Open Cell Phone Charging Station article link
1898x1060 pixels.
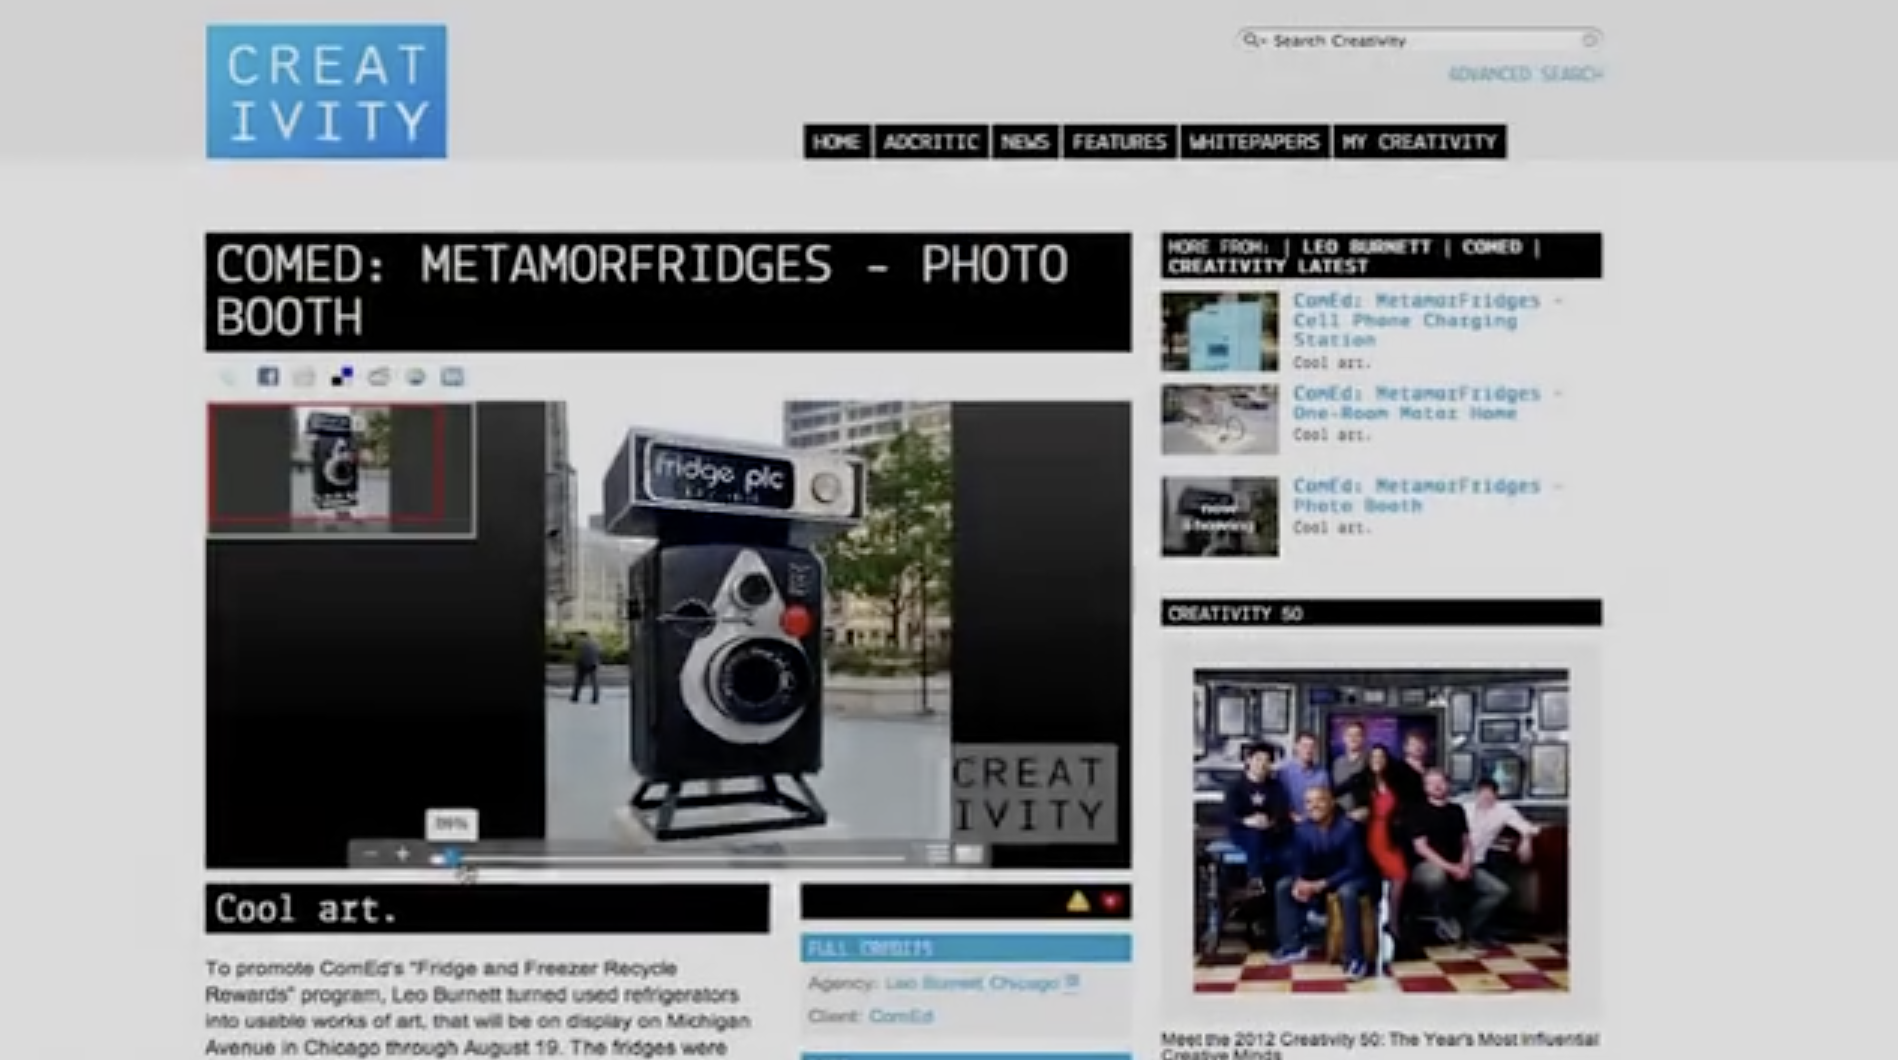point(1428,320)
